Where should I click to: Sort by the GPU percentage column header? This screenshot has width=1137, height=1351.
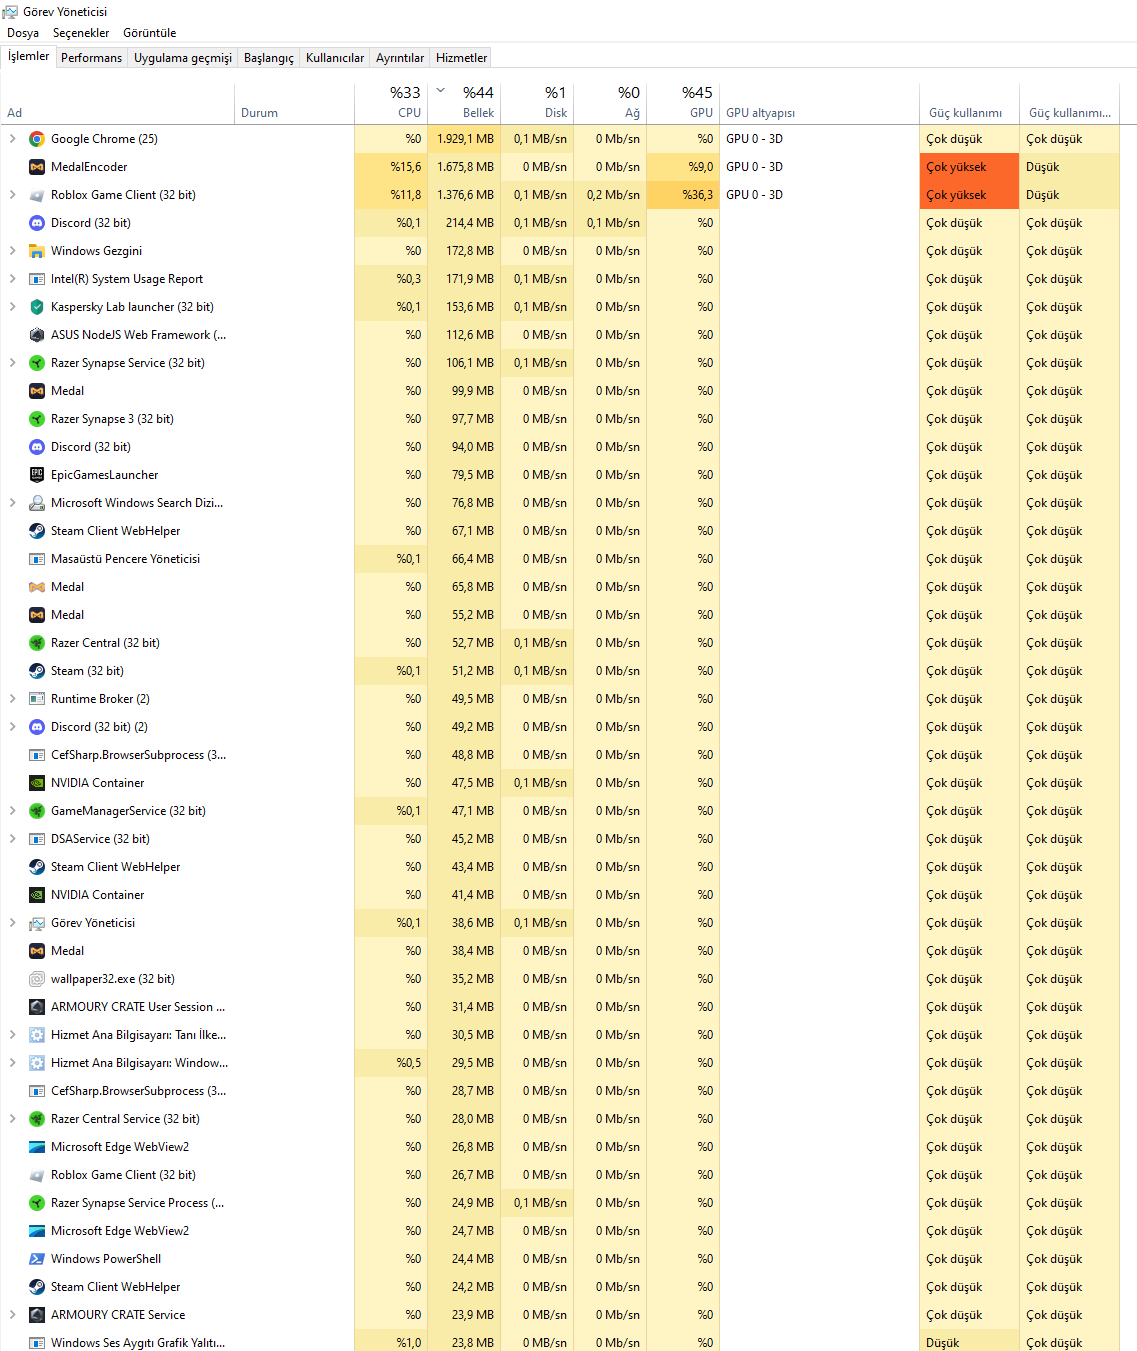[x=683, y=102]
